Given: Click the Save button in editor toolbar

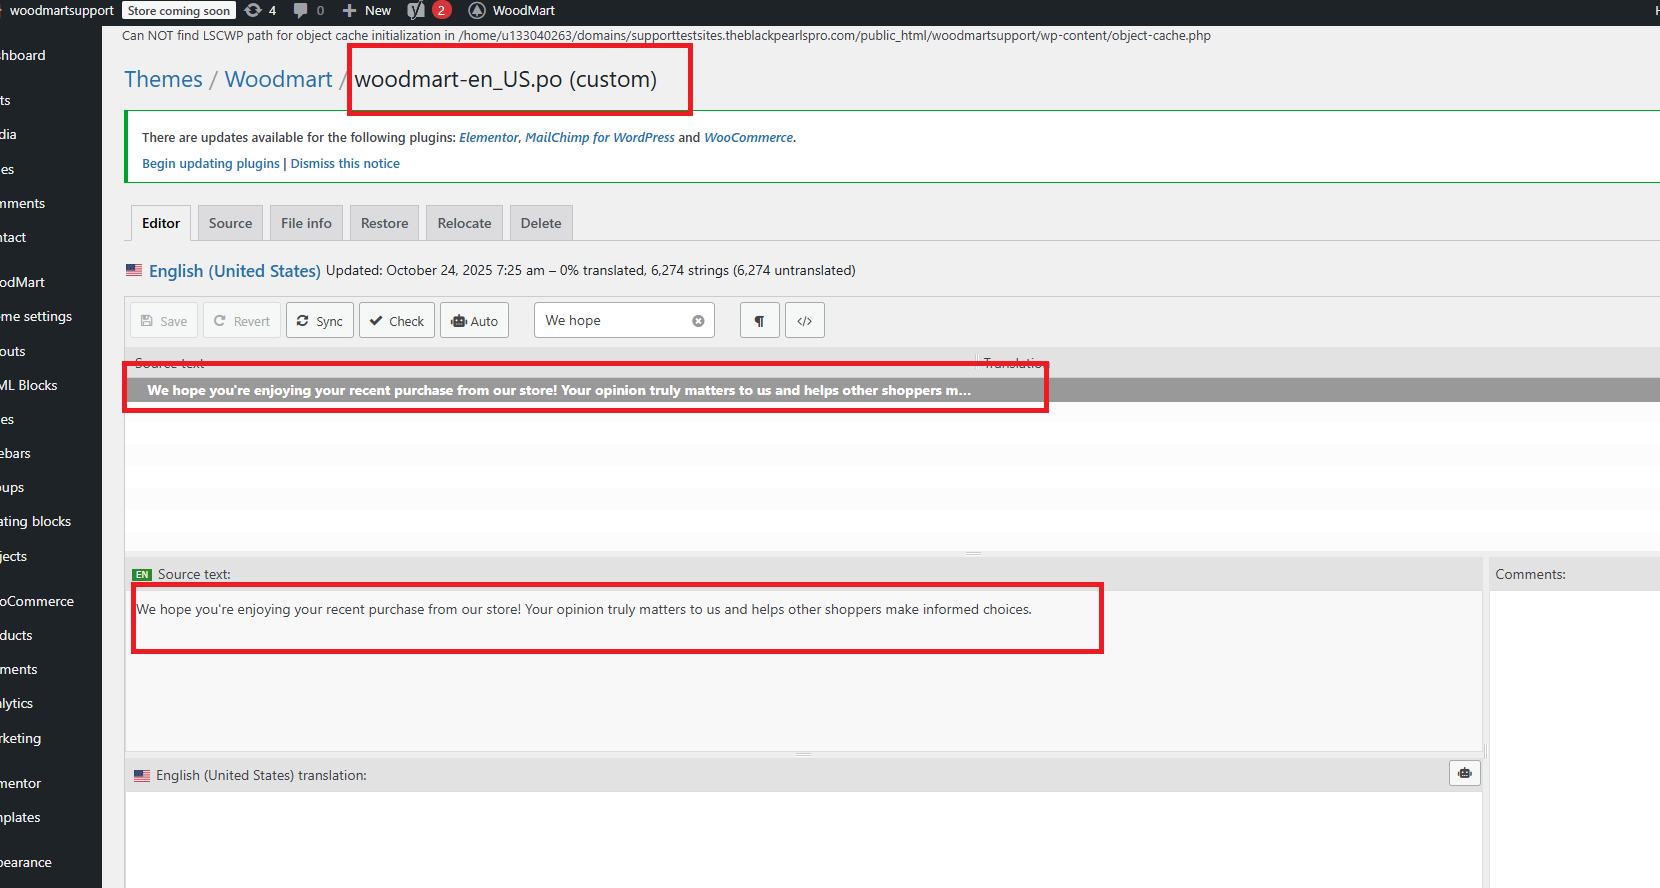Looking at the screenshot, I should (x=164, y=321).
